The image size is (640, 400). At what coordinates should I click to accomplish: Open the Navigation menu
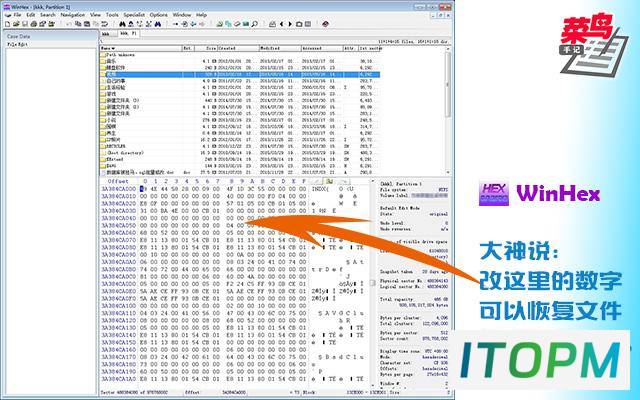coord(73,15)
